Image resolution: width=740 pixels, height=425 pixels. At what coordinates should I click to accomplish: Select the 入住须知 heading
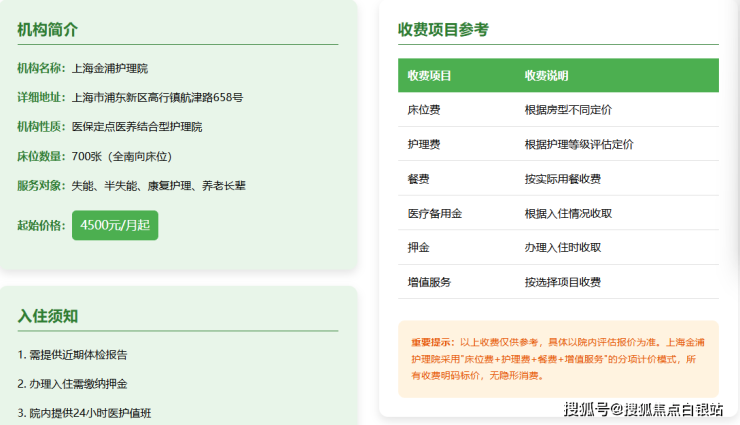click(x=48, y=316)
